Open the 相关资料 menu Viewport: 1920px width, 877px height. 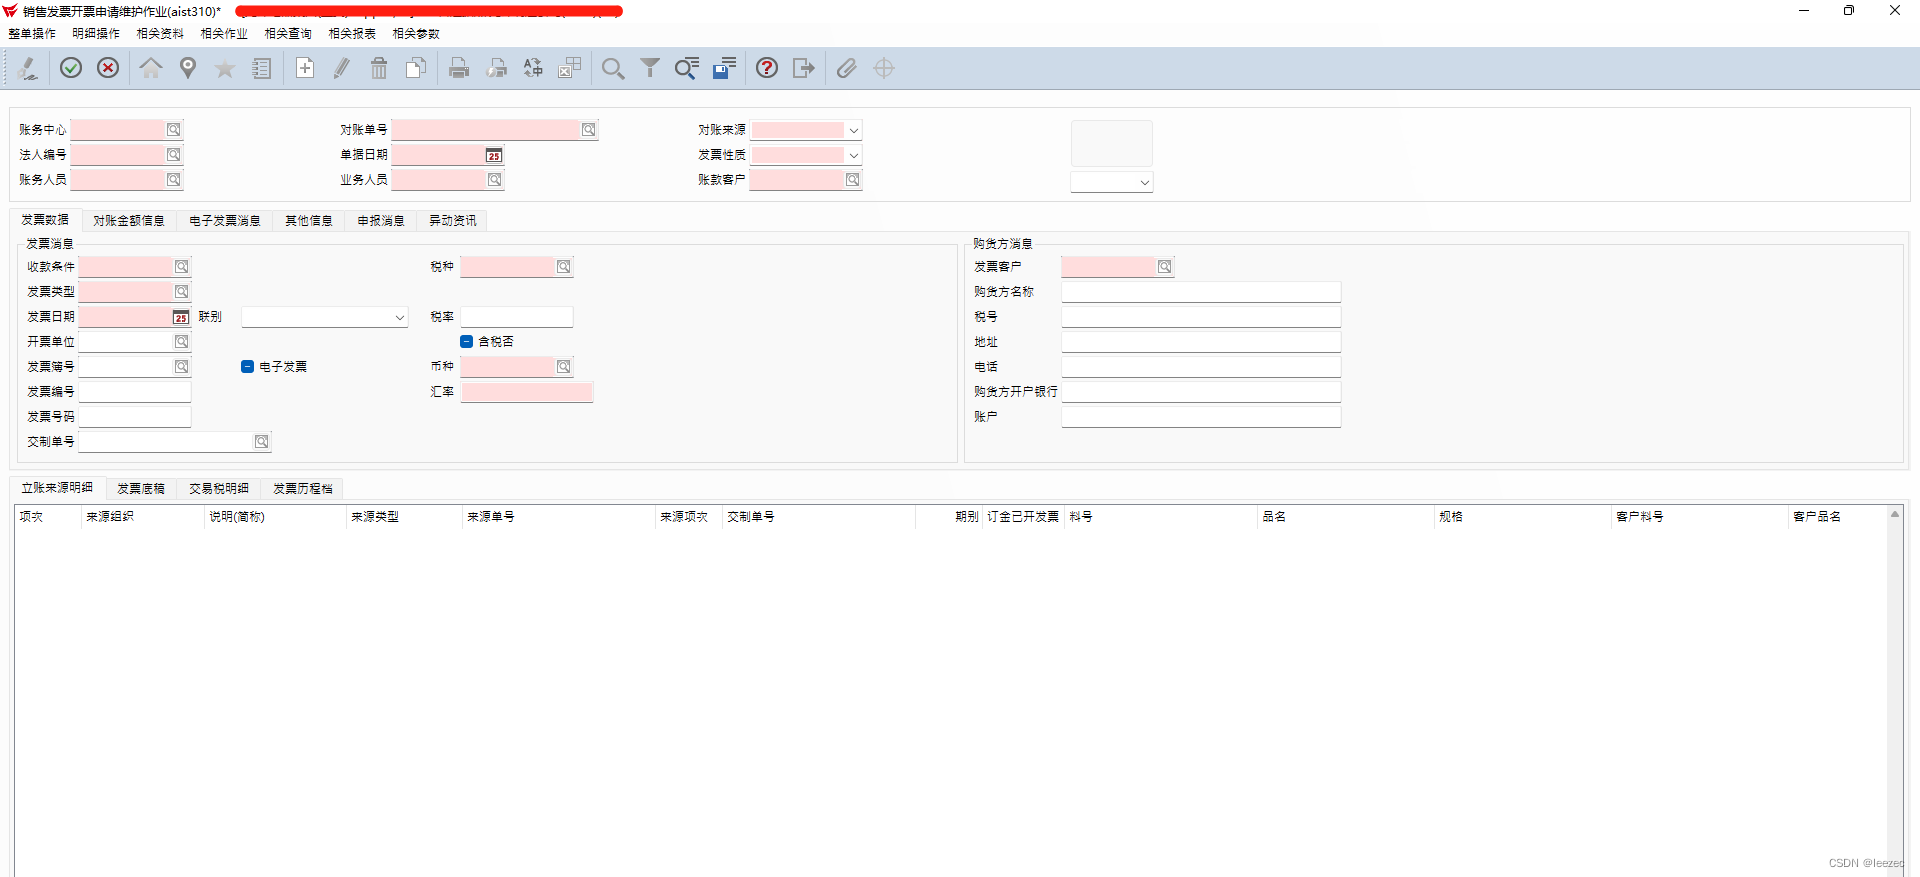click(160, 34)
